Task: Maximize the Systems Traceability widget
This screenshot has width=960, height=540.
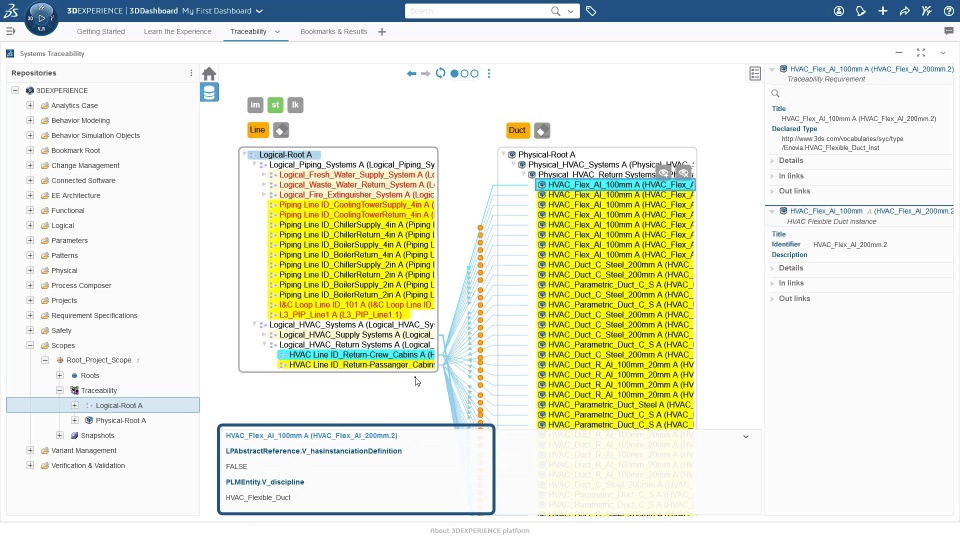Action: coord(921,53)
